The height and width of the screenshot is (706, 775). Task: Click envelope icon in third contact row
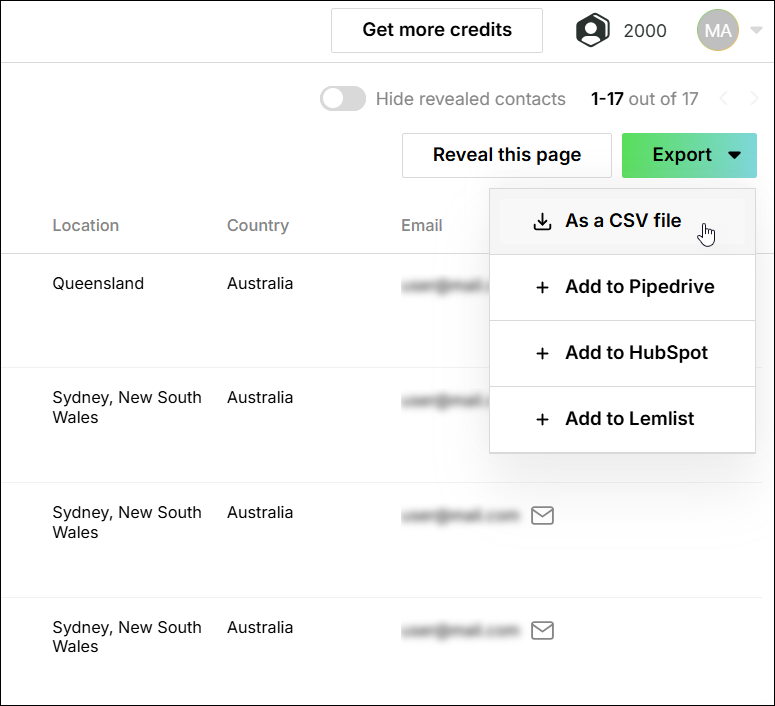coord(542,515)
